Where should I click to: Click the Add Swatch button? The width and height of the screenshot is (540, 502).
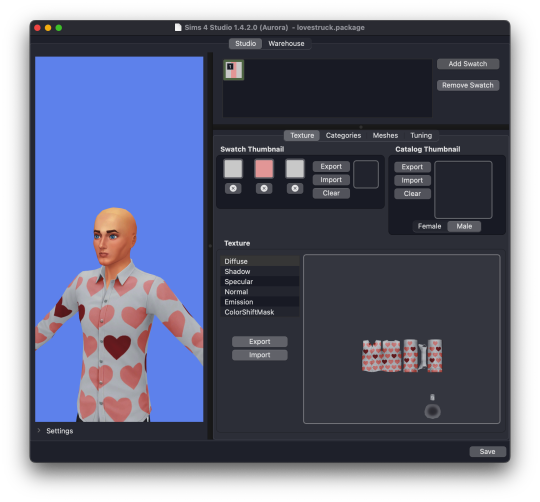[x=468, y=64]
